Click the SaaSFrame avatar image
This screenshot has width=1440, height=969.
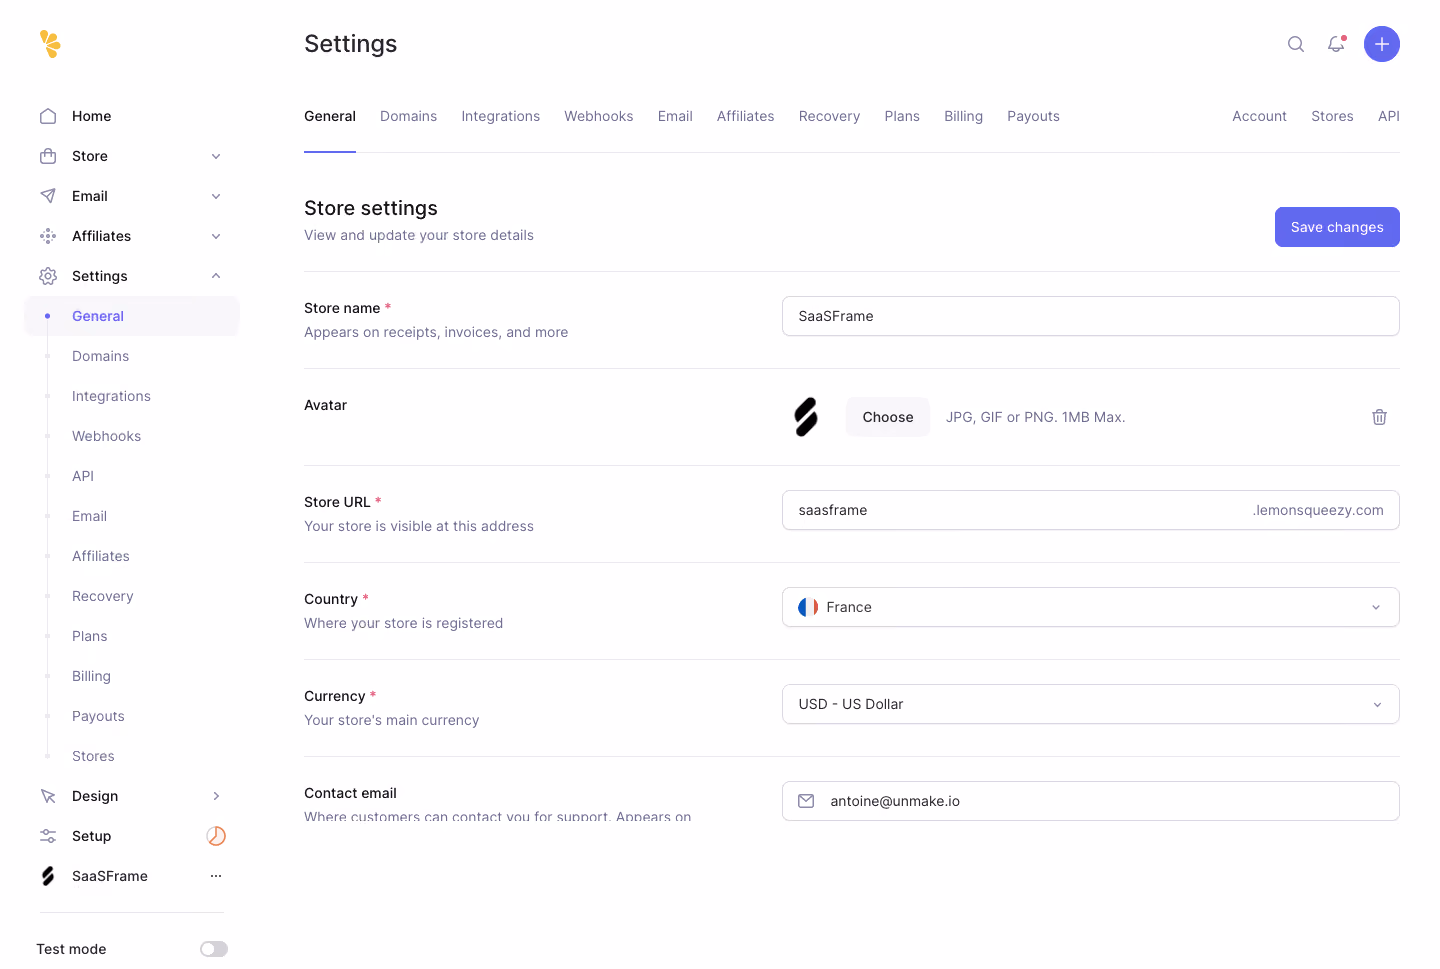tap(806, 417)
